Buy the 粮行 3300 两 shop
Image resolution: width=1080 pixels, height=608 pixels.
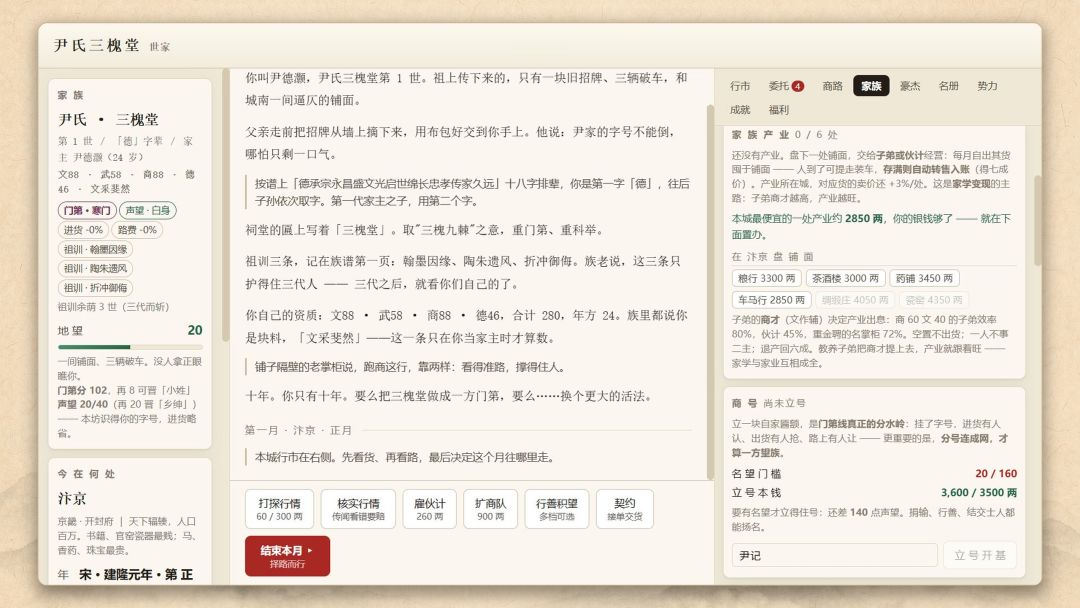click(x=766, y=278)
